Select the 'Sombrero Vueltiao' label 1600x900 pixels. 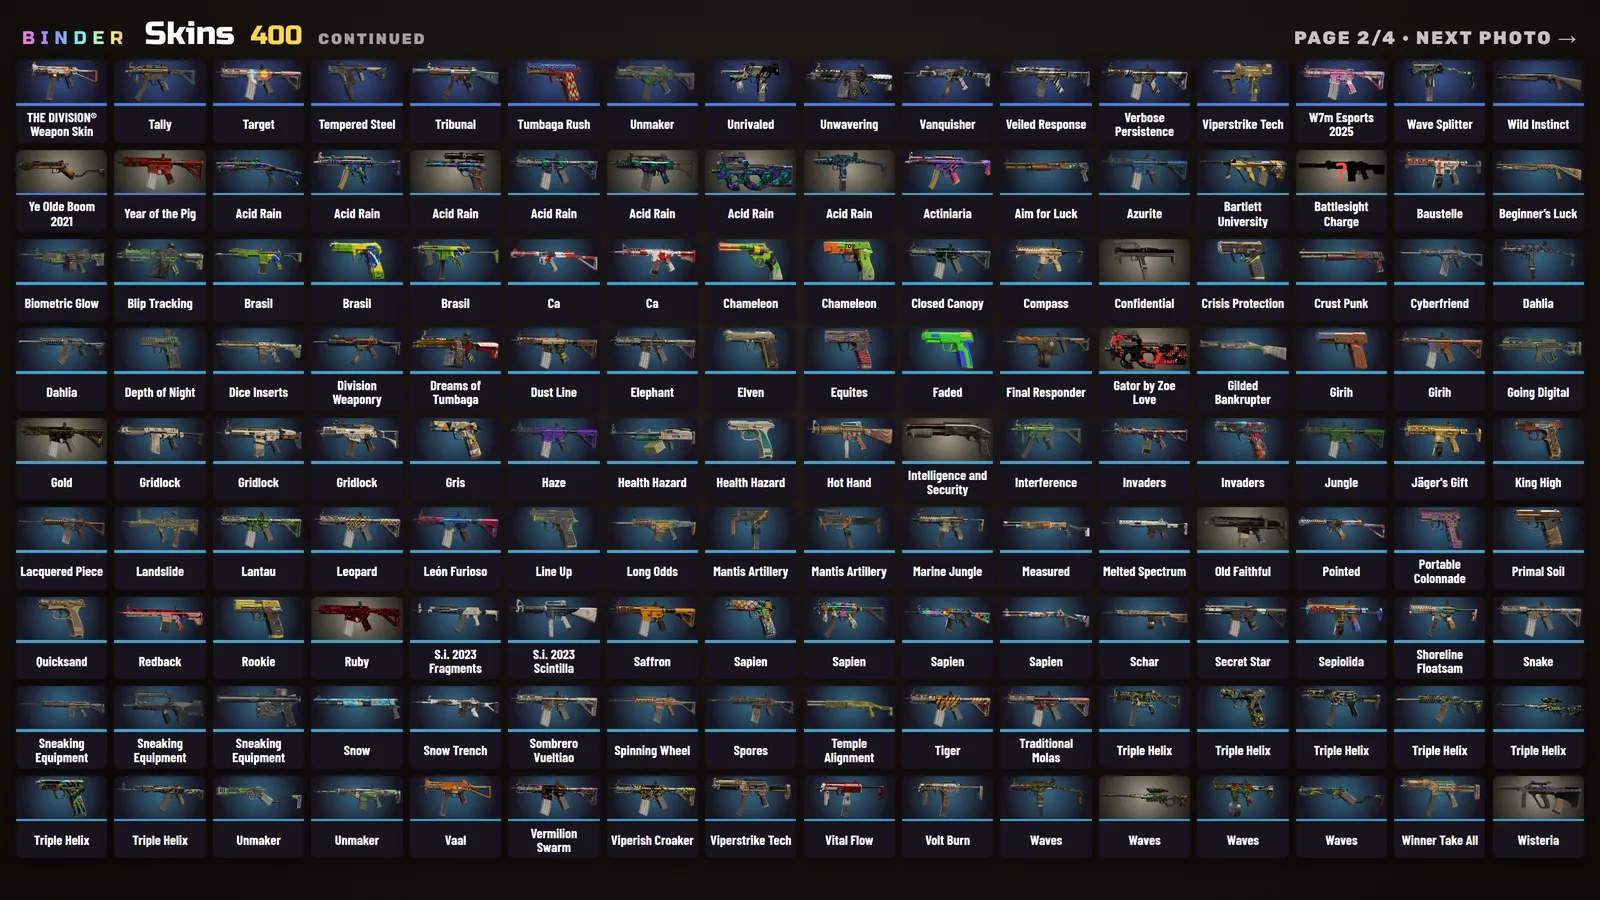click(554, 751)
